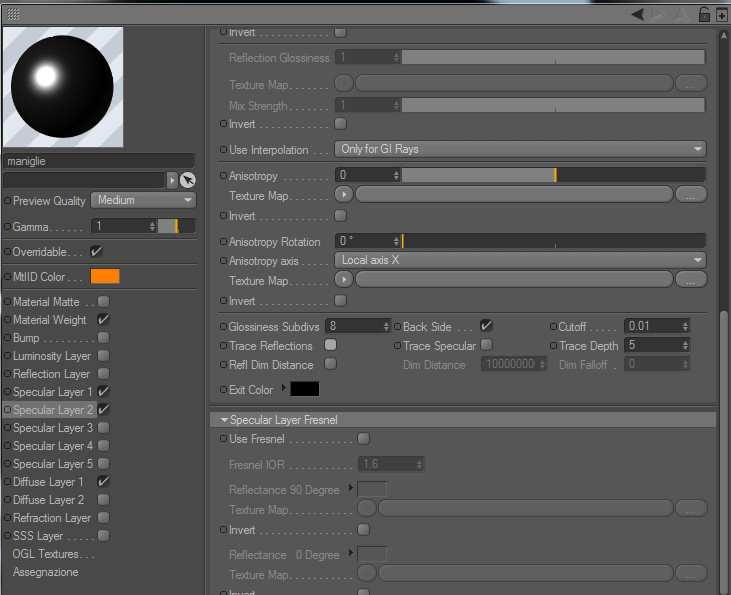
Task: Click the grip dots icon at top-left
Action: 13,14
